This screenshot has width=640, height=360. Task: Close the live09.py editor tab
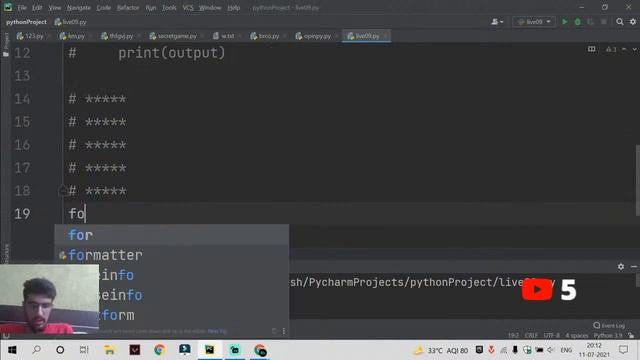click(385, 36)
